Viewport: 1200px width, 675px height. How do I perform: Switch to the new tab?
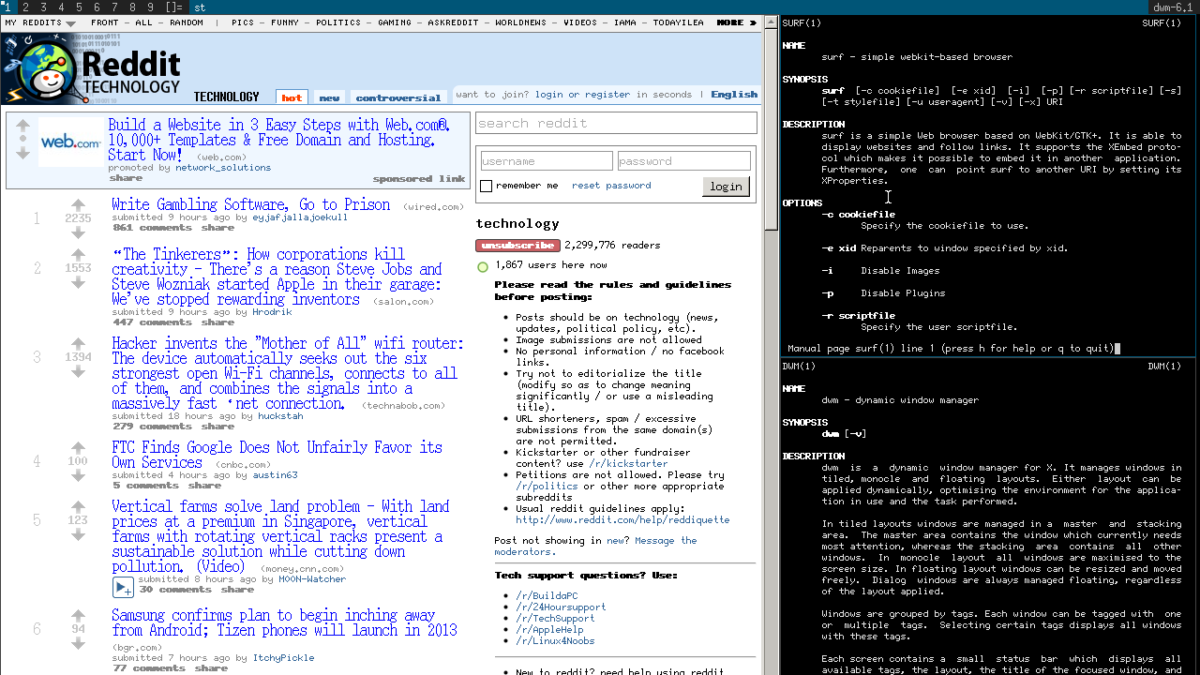click(x=330, y=98)
